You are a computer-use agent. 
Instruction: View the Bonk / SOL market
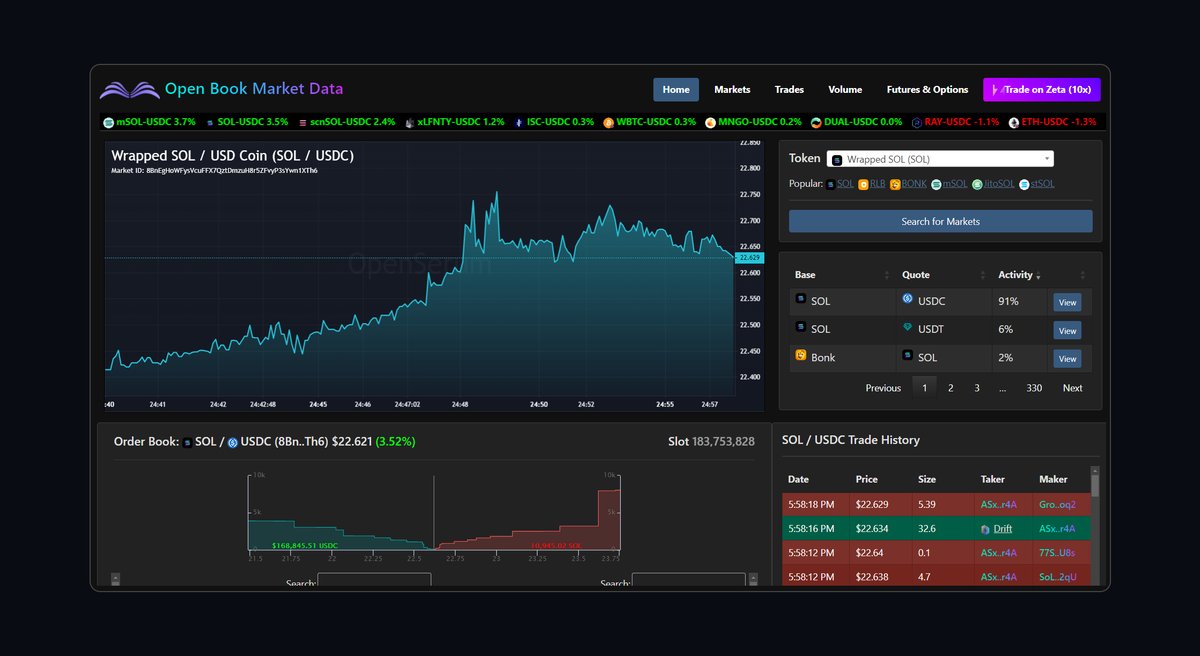1067,358
